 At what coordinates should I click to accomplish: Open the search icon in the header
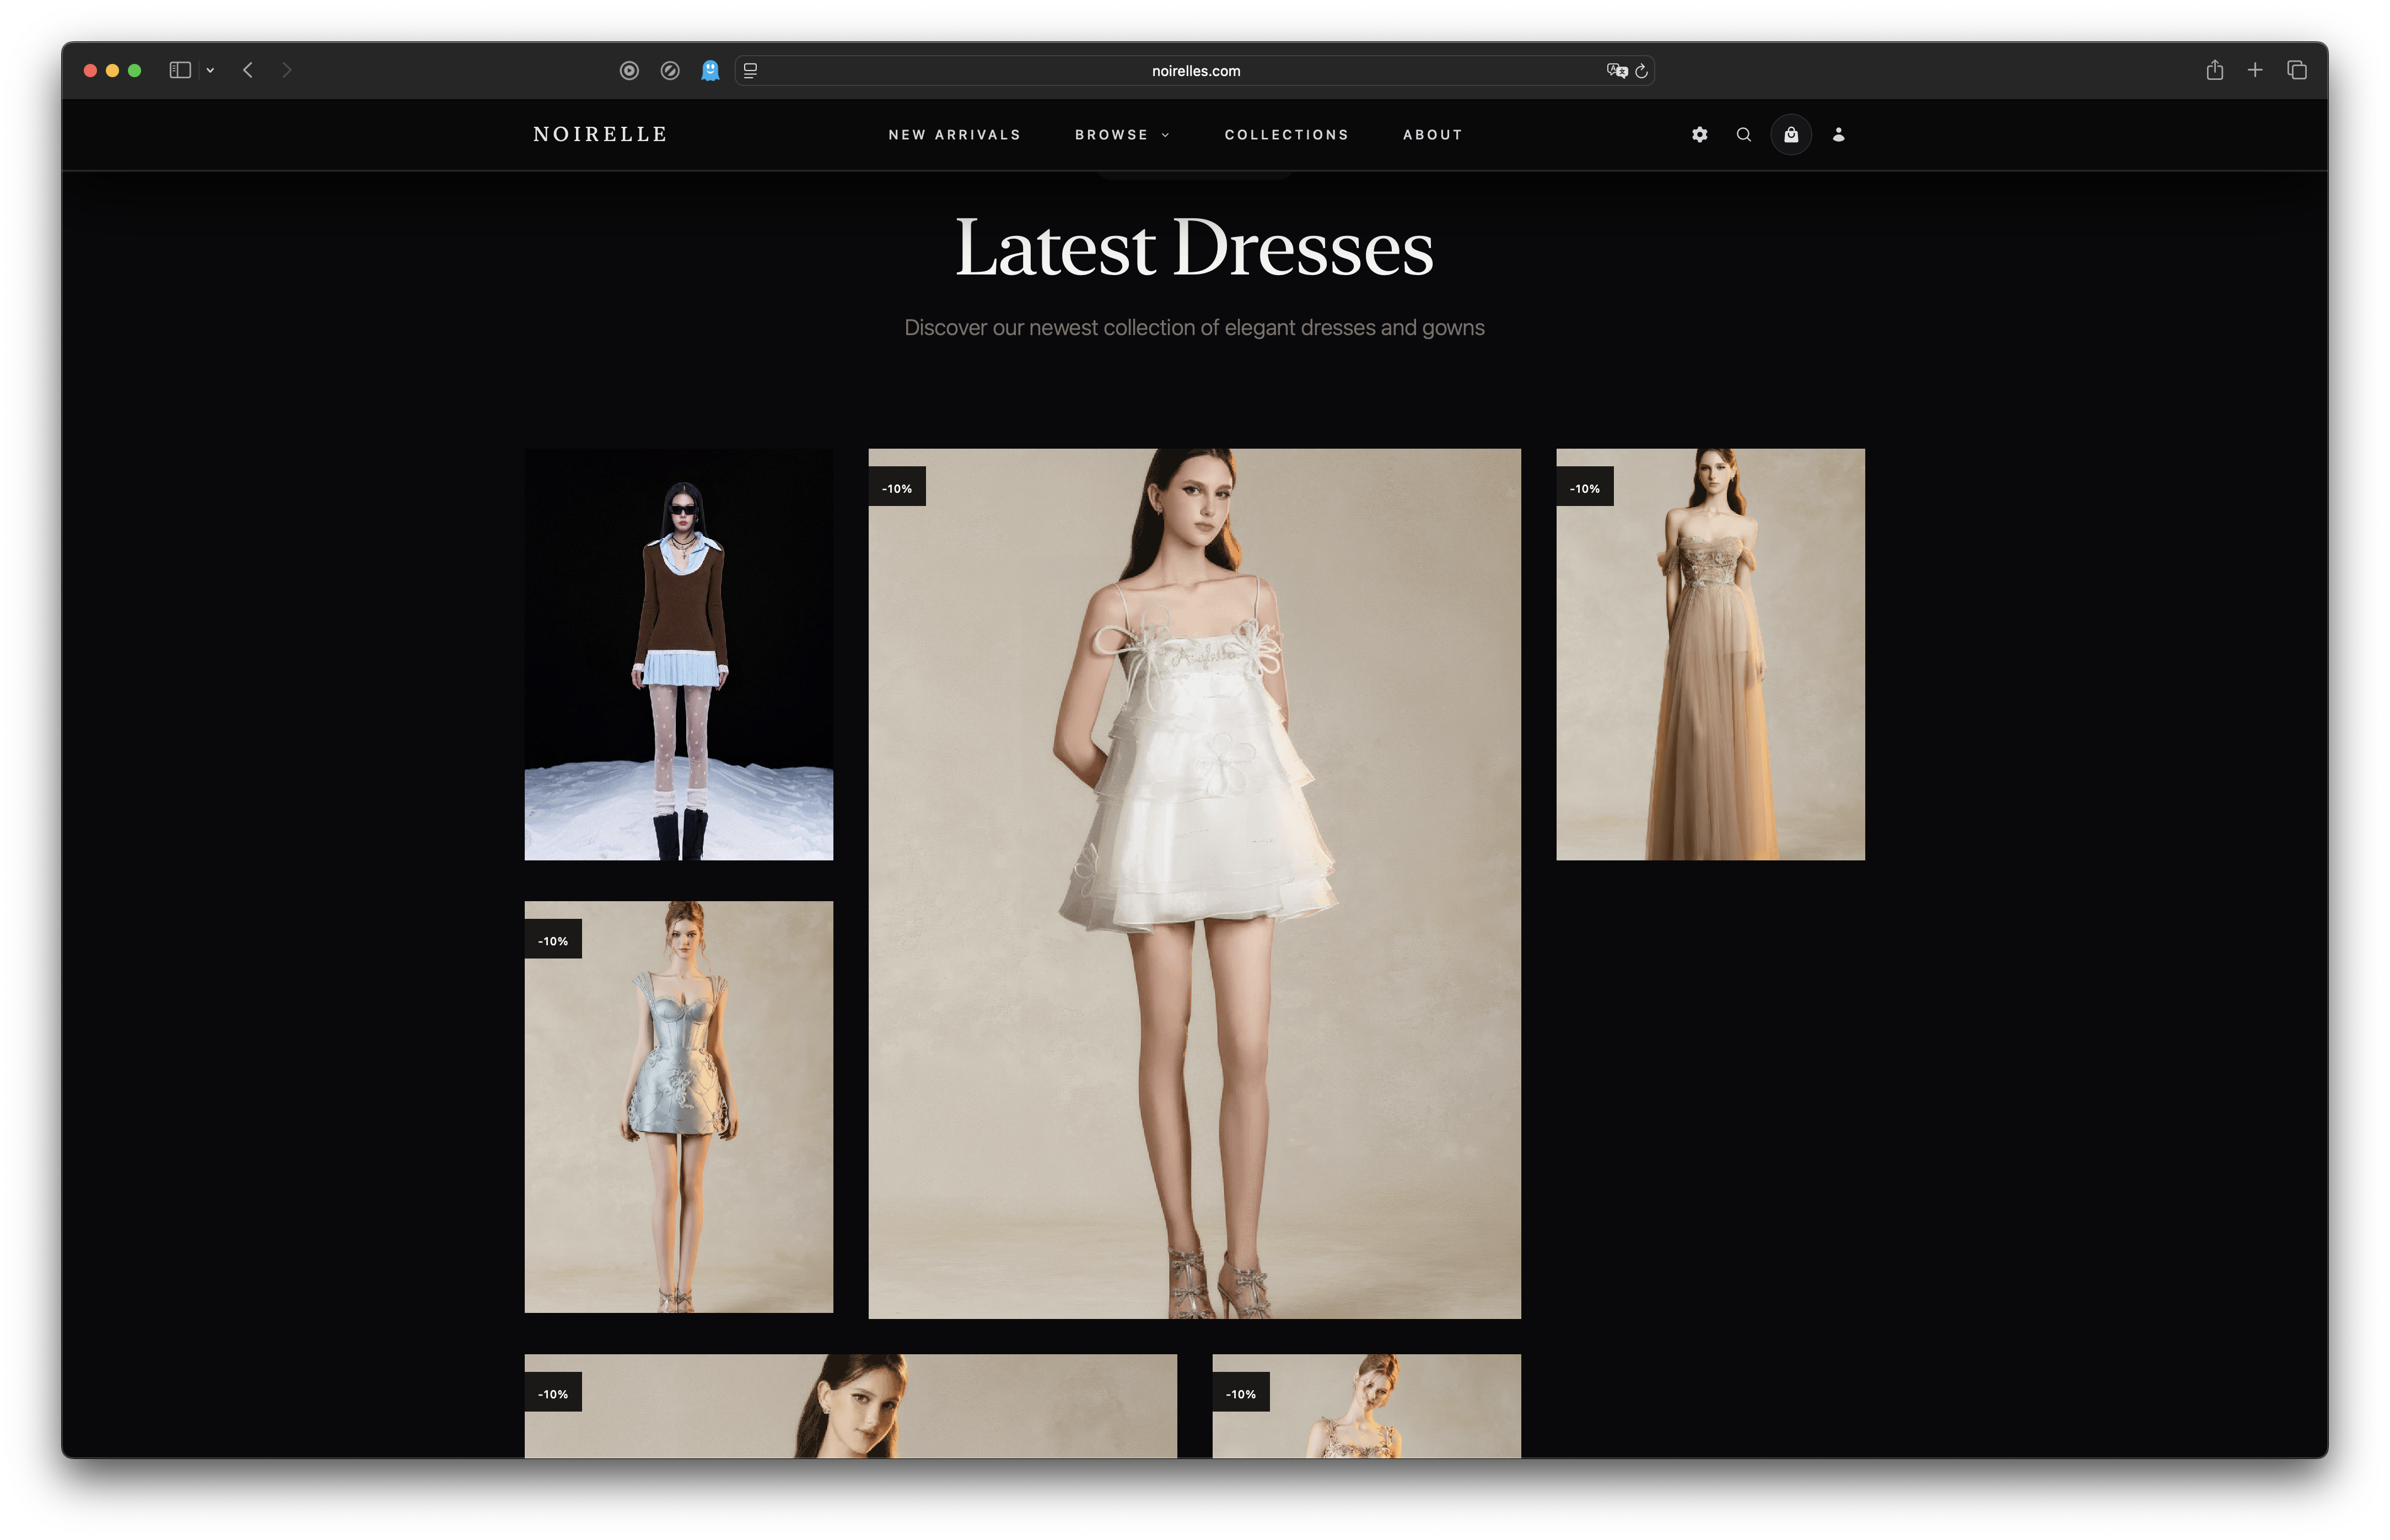click(1744, 134)
